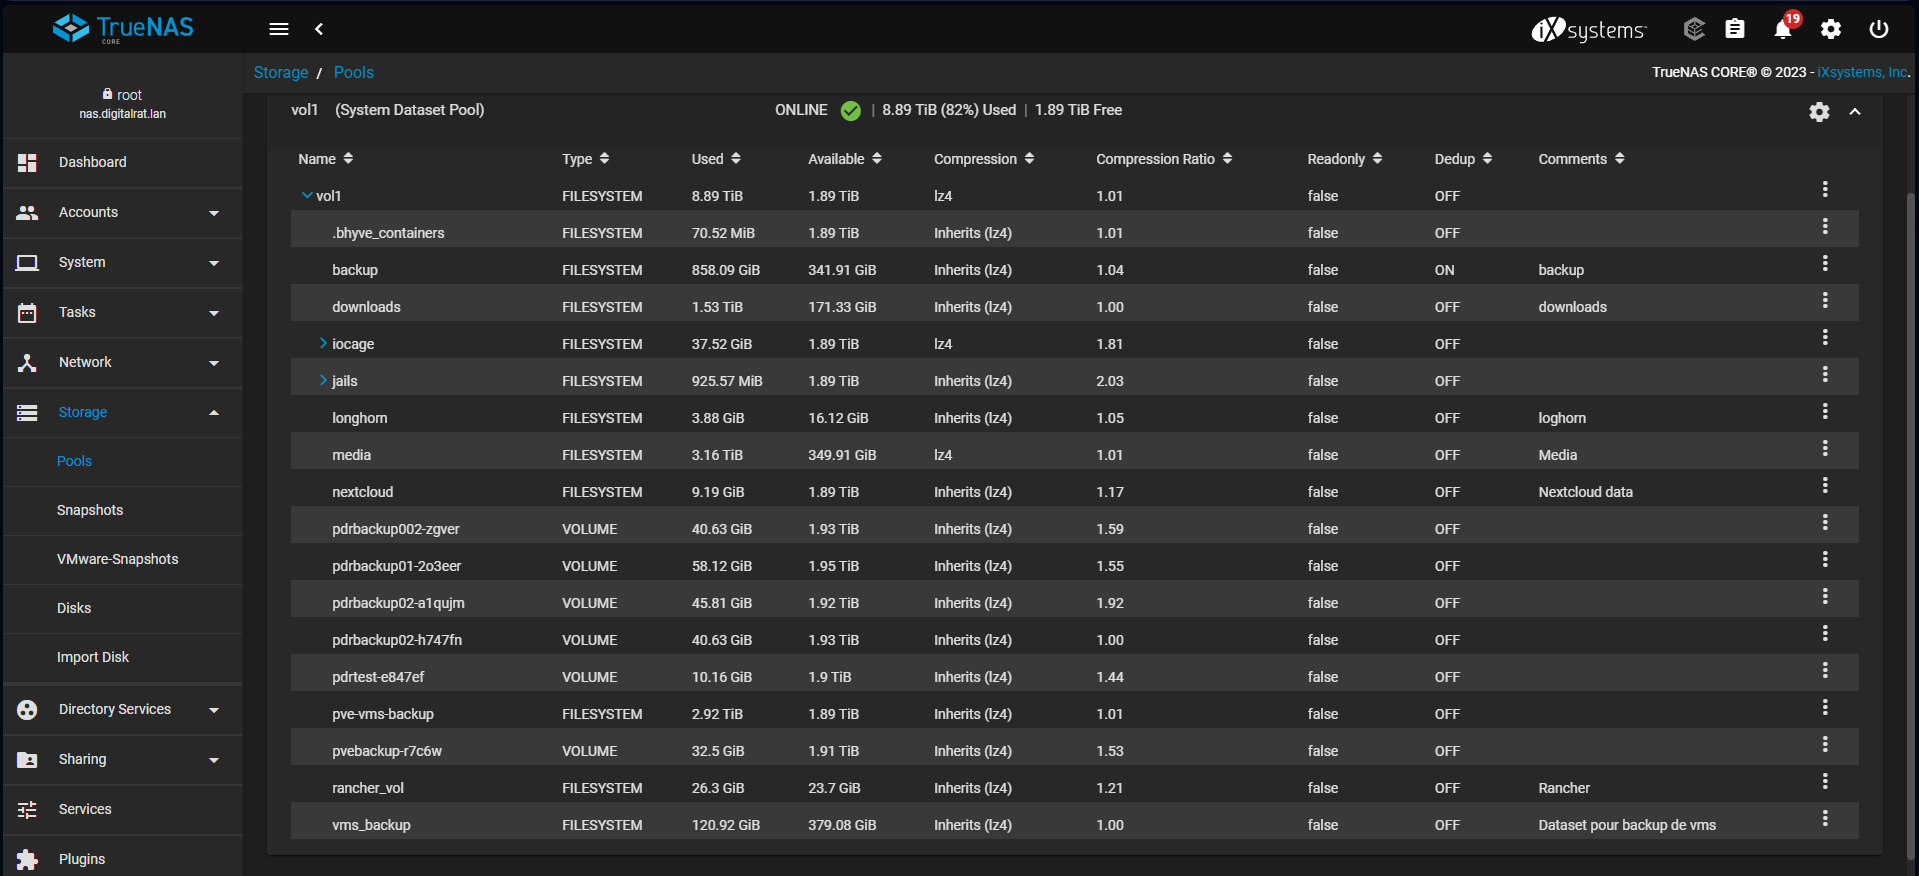
Task: Click the power button icon
Action: (1879, 29)
